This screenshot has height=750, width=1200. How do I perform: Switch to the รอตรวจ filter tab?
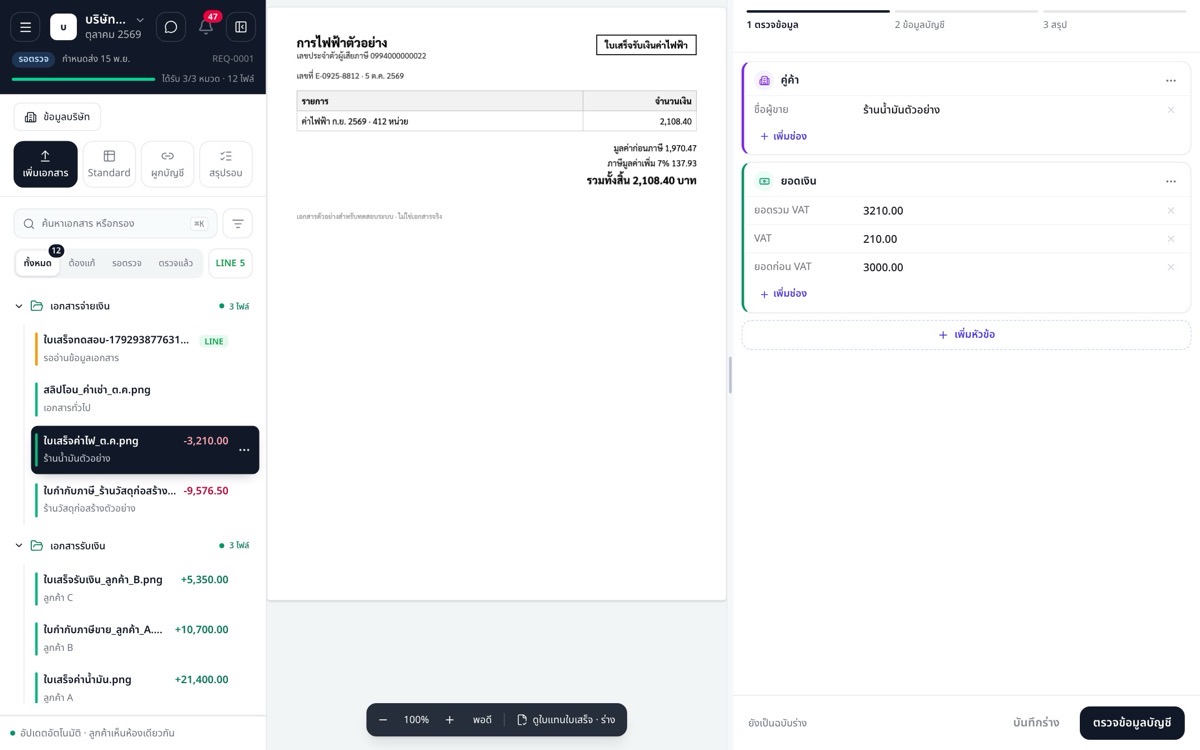[x=126, y=263]
